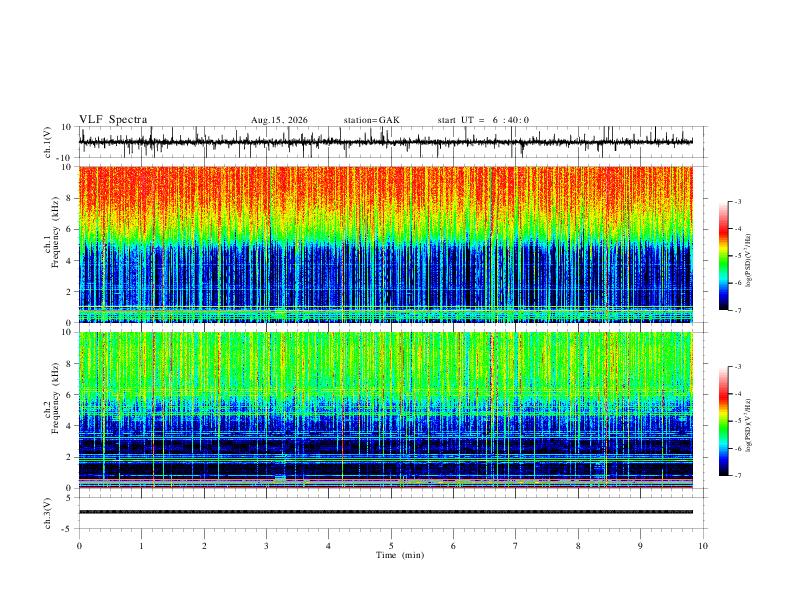This screenshot has height=612, width=792.
Task: Click the 9 minute tick on time axis
Action: pyautogui.click(x=640, y=546)
